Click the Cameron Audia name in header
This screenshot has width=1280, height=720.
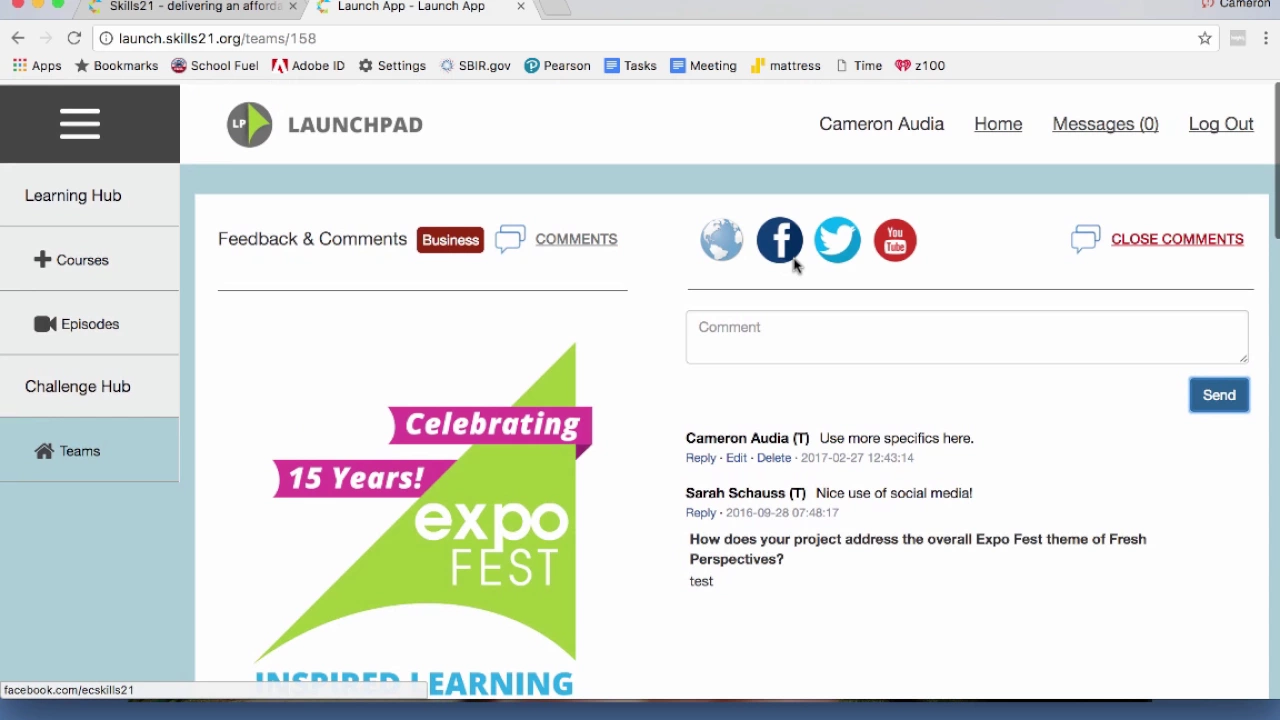click(881, 124)
